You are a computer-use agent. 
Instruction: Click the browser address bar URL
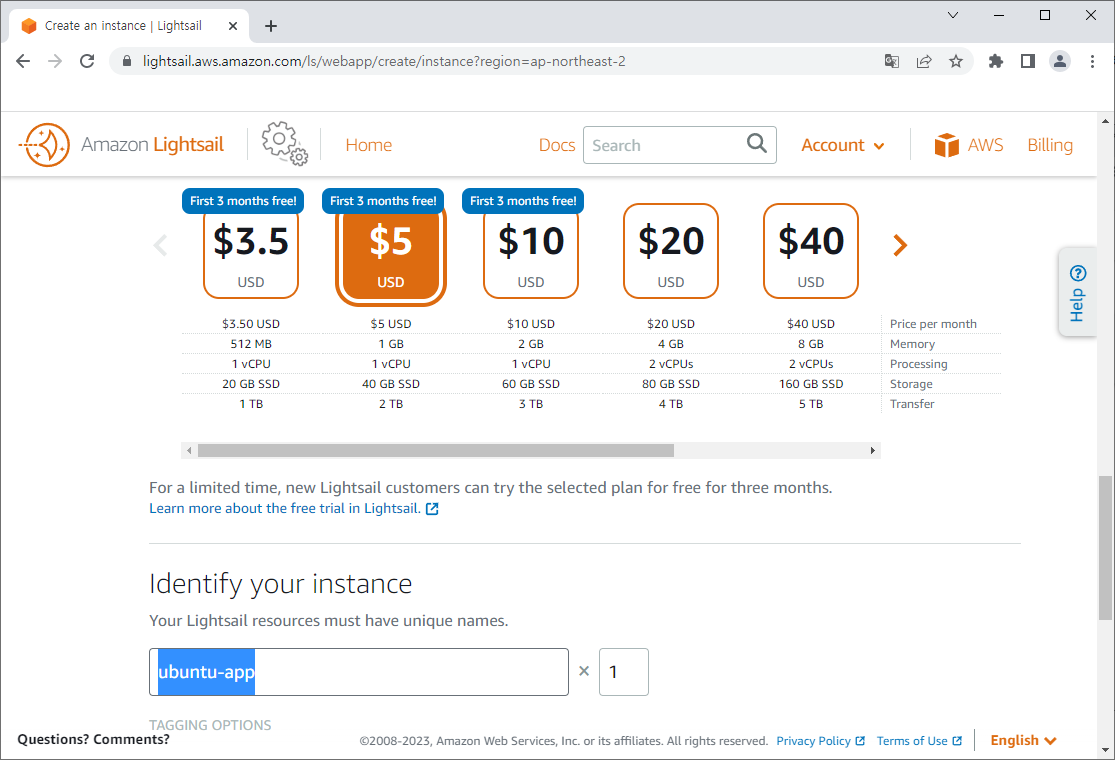click(x=384, y=61)
